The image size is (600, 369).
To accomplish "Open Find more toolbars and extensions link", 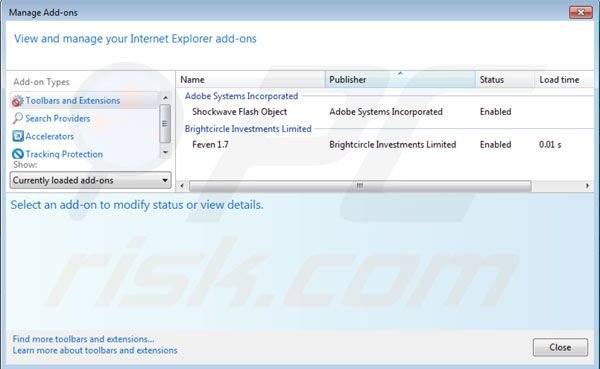I will pos(83,339).
